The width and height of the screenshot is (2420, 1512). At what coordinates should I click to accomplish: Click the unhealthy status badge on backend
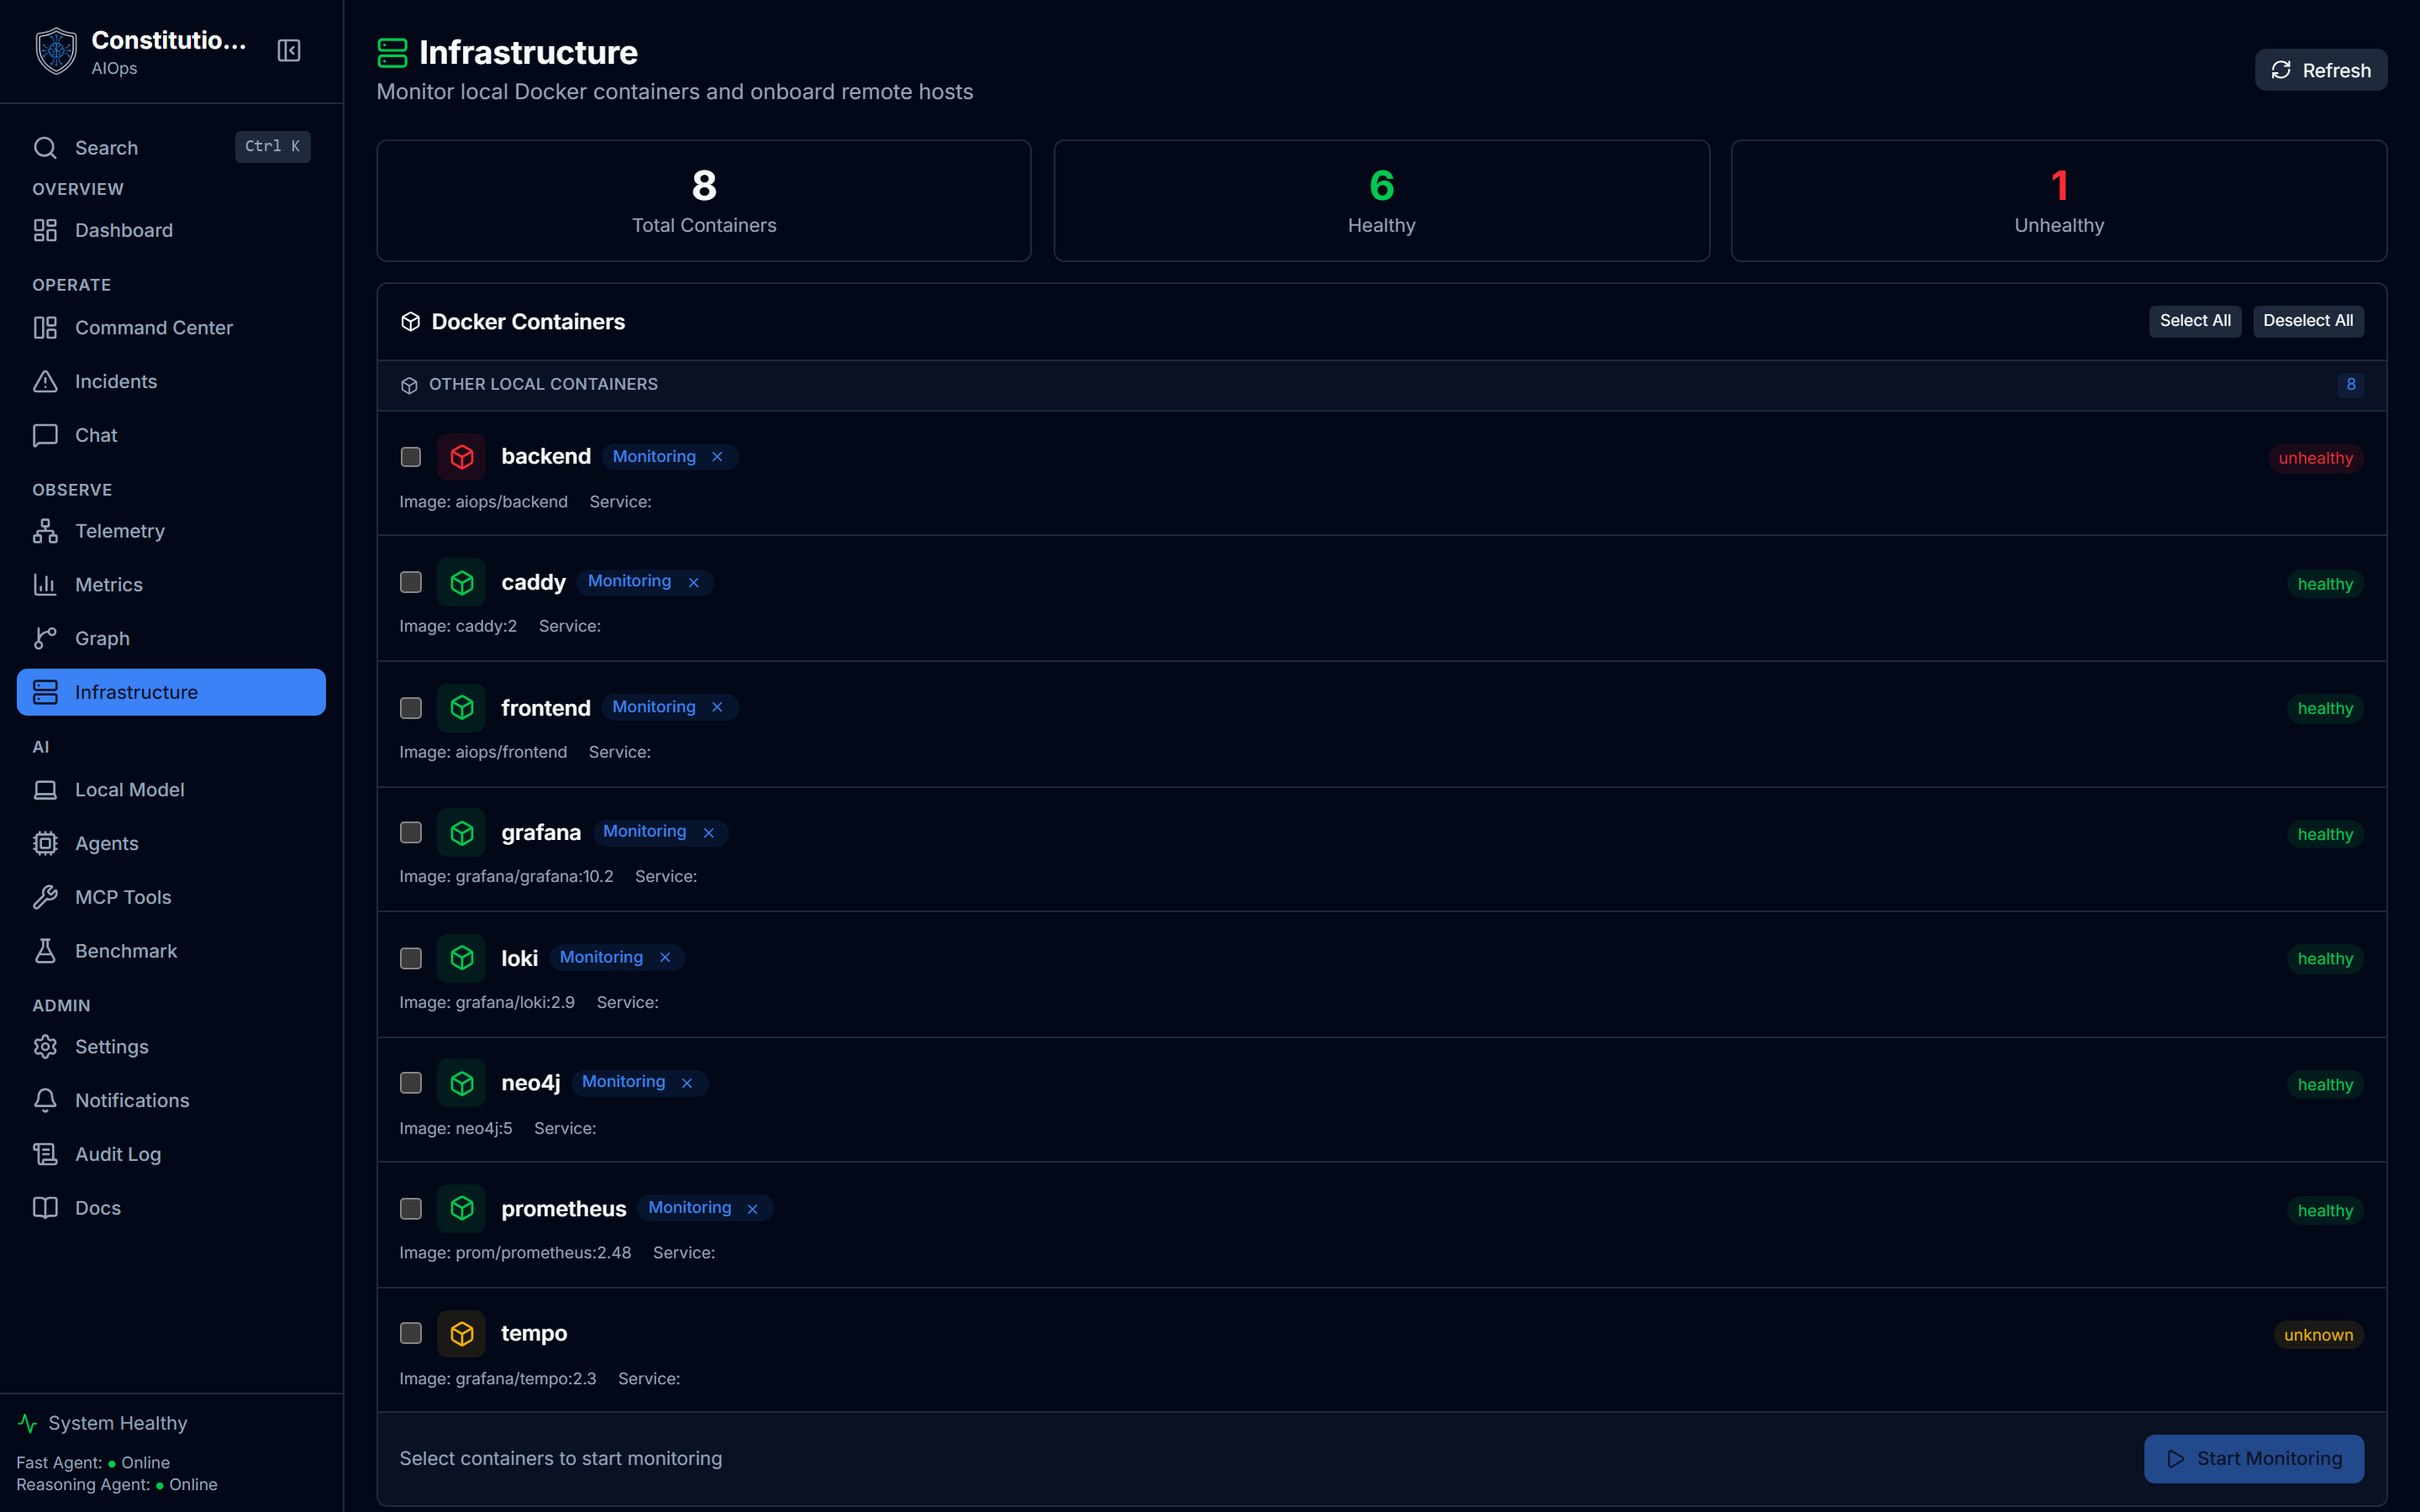coord(2315,458)
